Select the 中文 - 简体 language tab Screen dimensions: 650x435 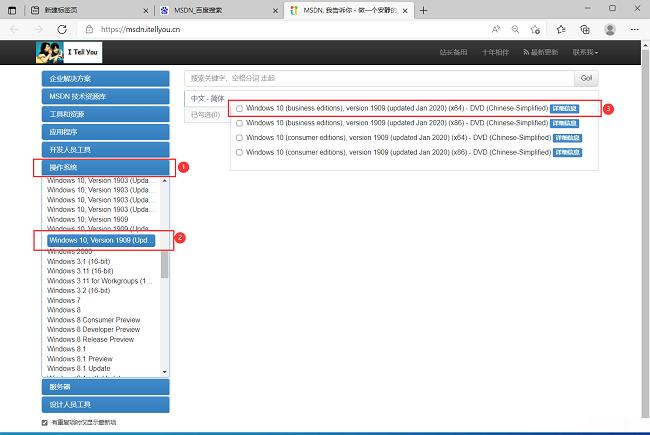[x=208, y=98]
